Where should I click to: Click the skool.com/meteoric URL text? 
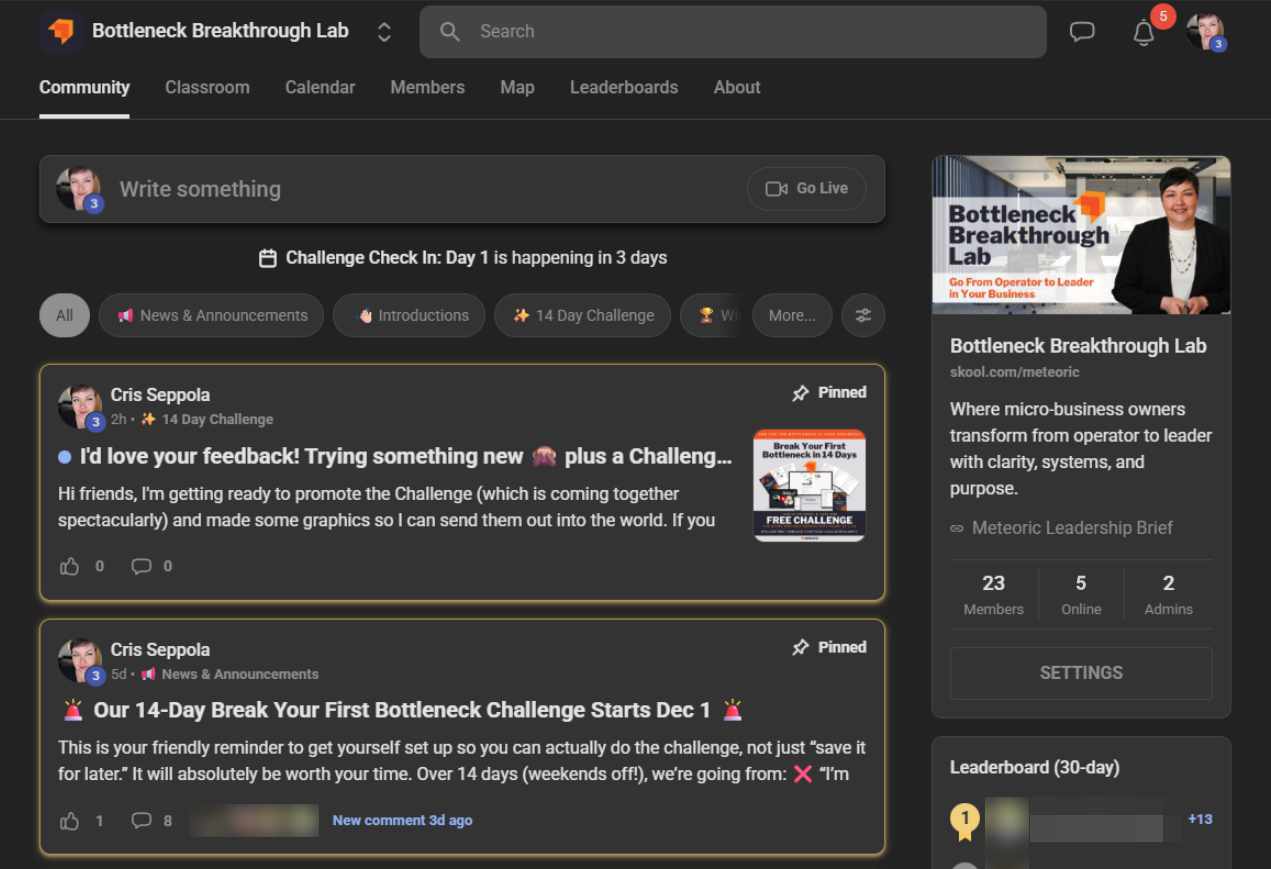click(x=1015, y=372)
